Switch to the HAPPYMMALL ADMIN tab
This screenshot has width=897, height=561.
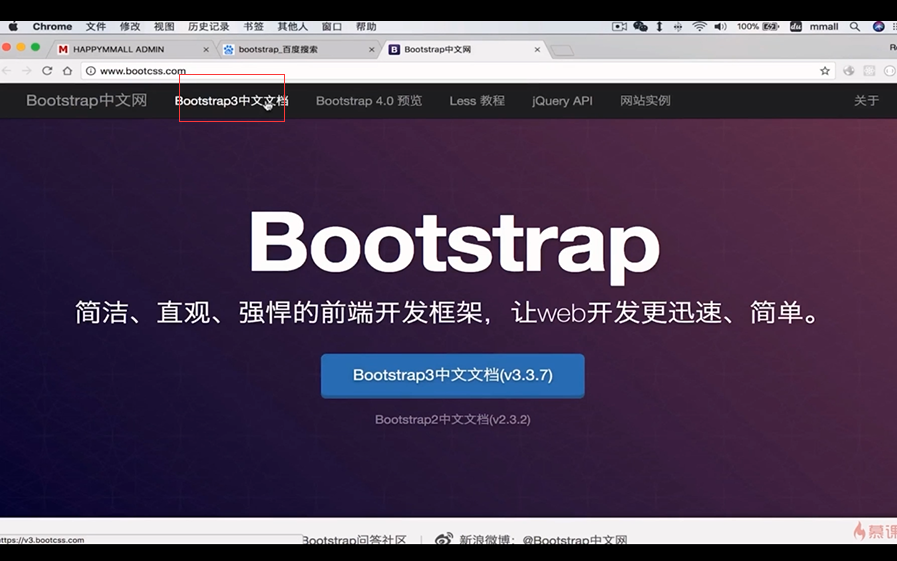pyautogui.click(x=134, y=49)
